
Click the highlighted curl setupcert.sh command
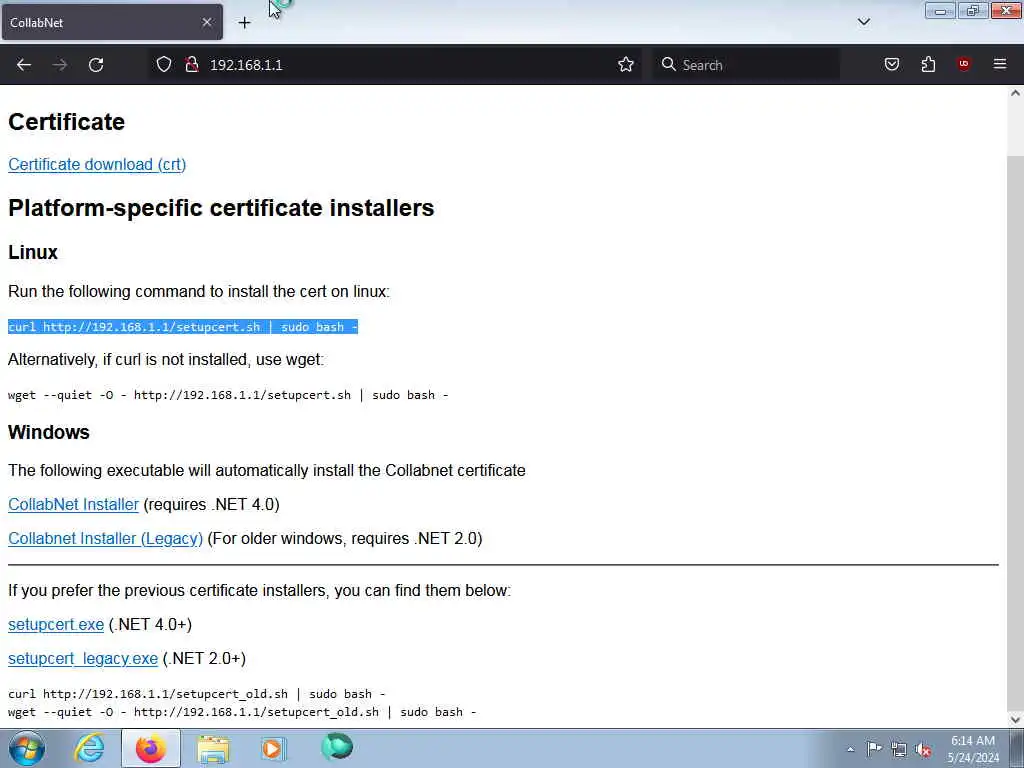click(183, 327)
